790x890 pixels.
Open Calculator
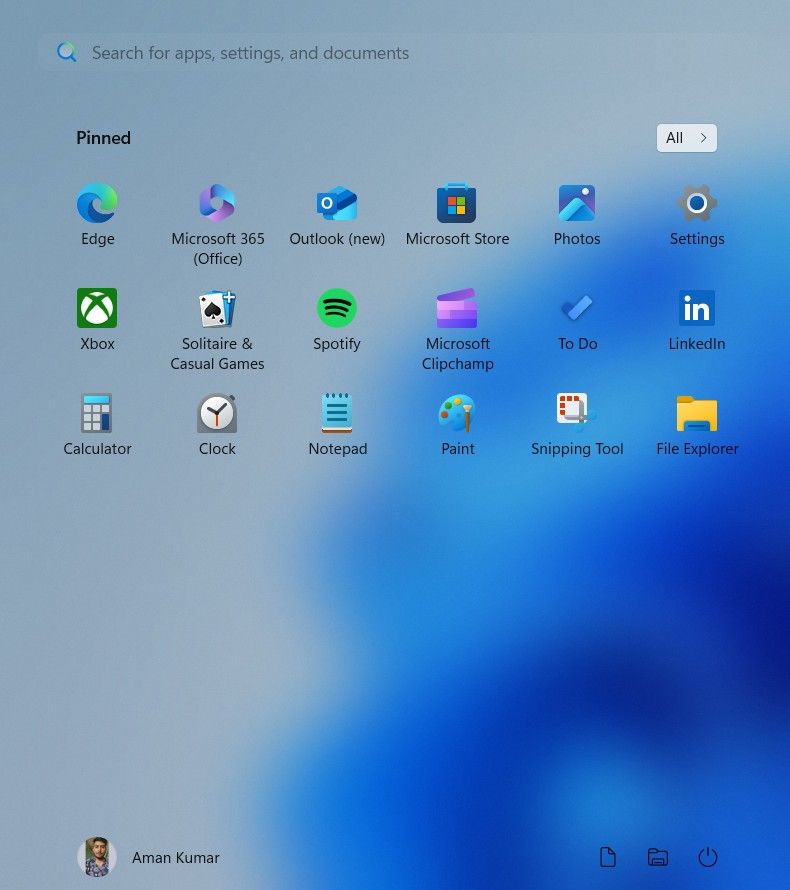tap(97, 413)
